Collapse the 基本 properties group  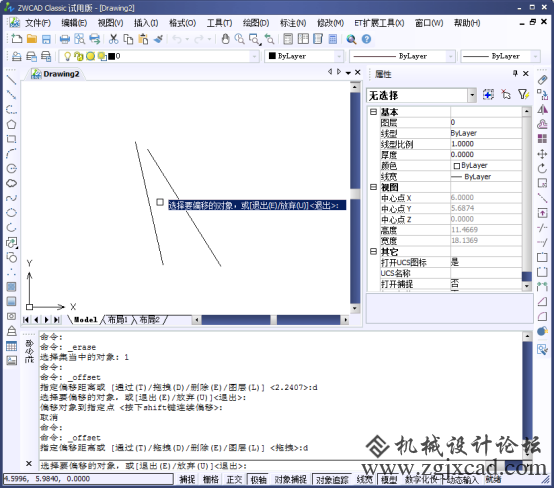point(373,112)
